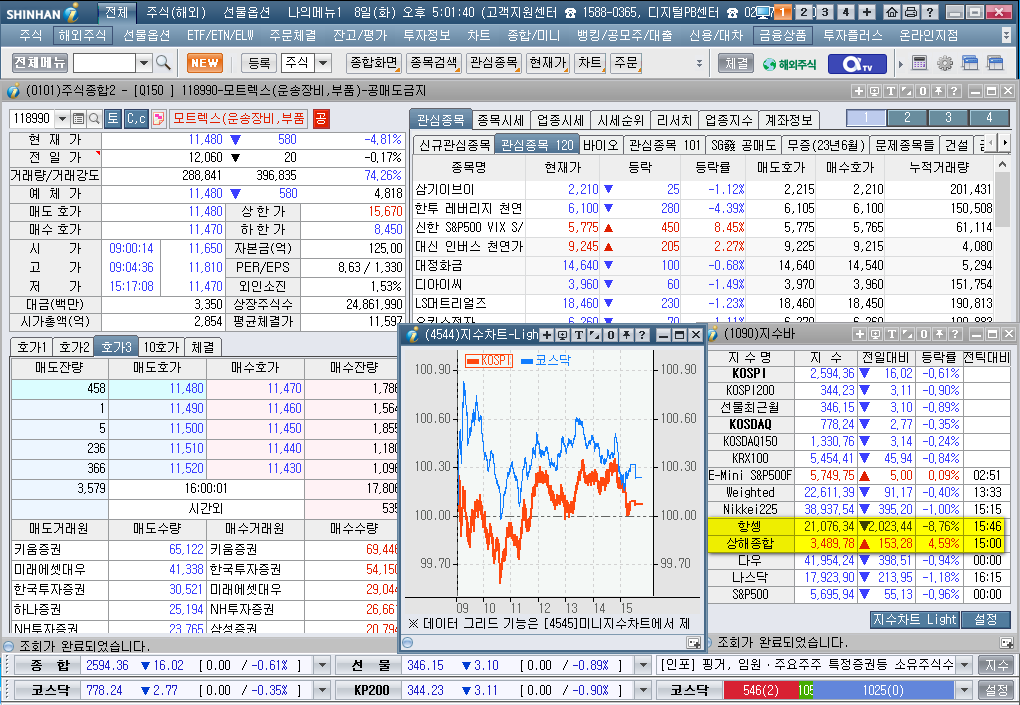Toggle KOSPI series in chart legend
Viewport: 1020px width, 705px height.
[x=489, y=360]
